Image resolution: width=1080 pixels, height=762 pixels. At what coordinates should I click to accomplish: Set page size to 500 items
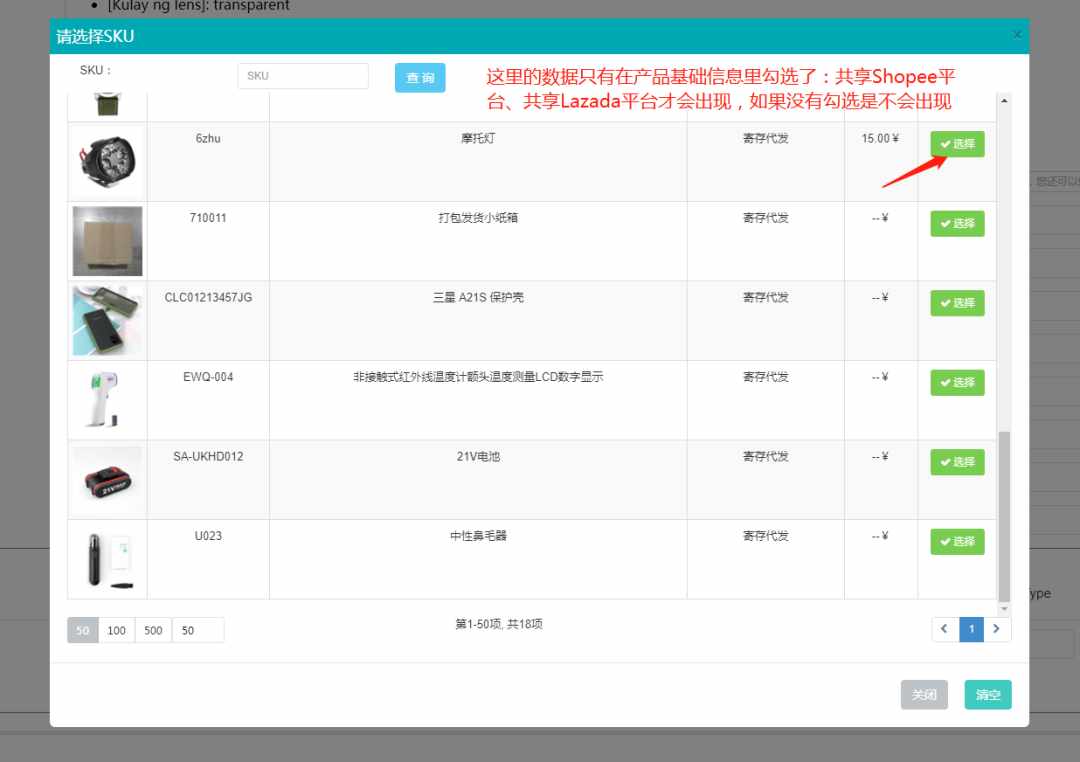tap(153, 630)
